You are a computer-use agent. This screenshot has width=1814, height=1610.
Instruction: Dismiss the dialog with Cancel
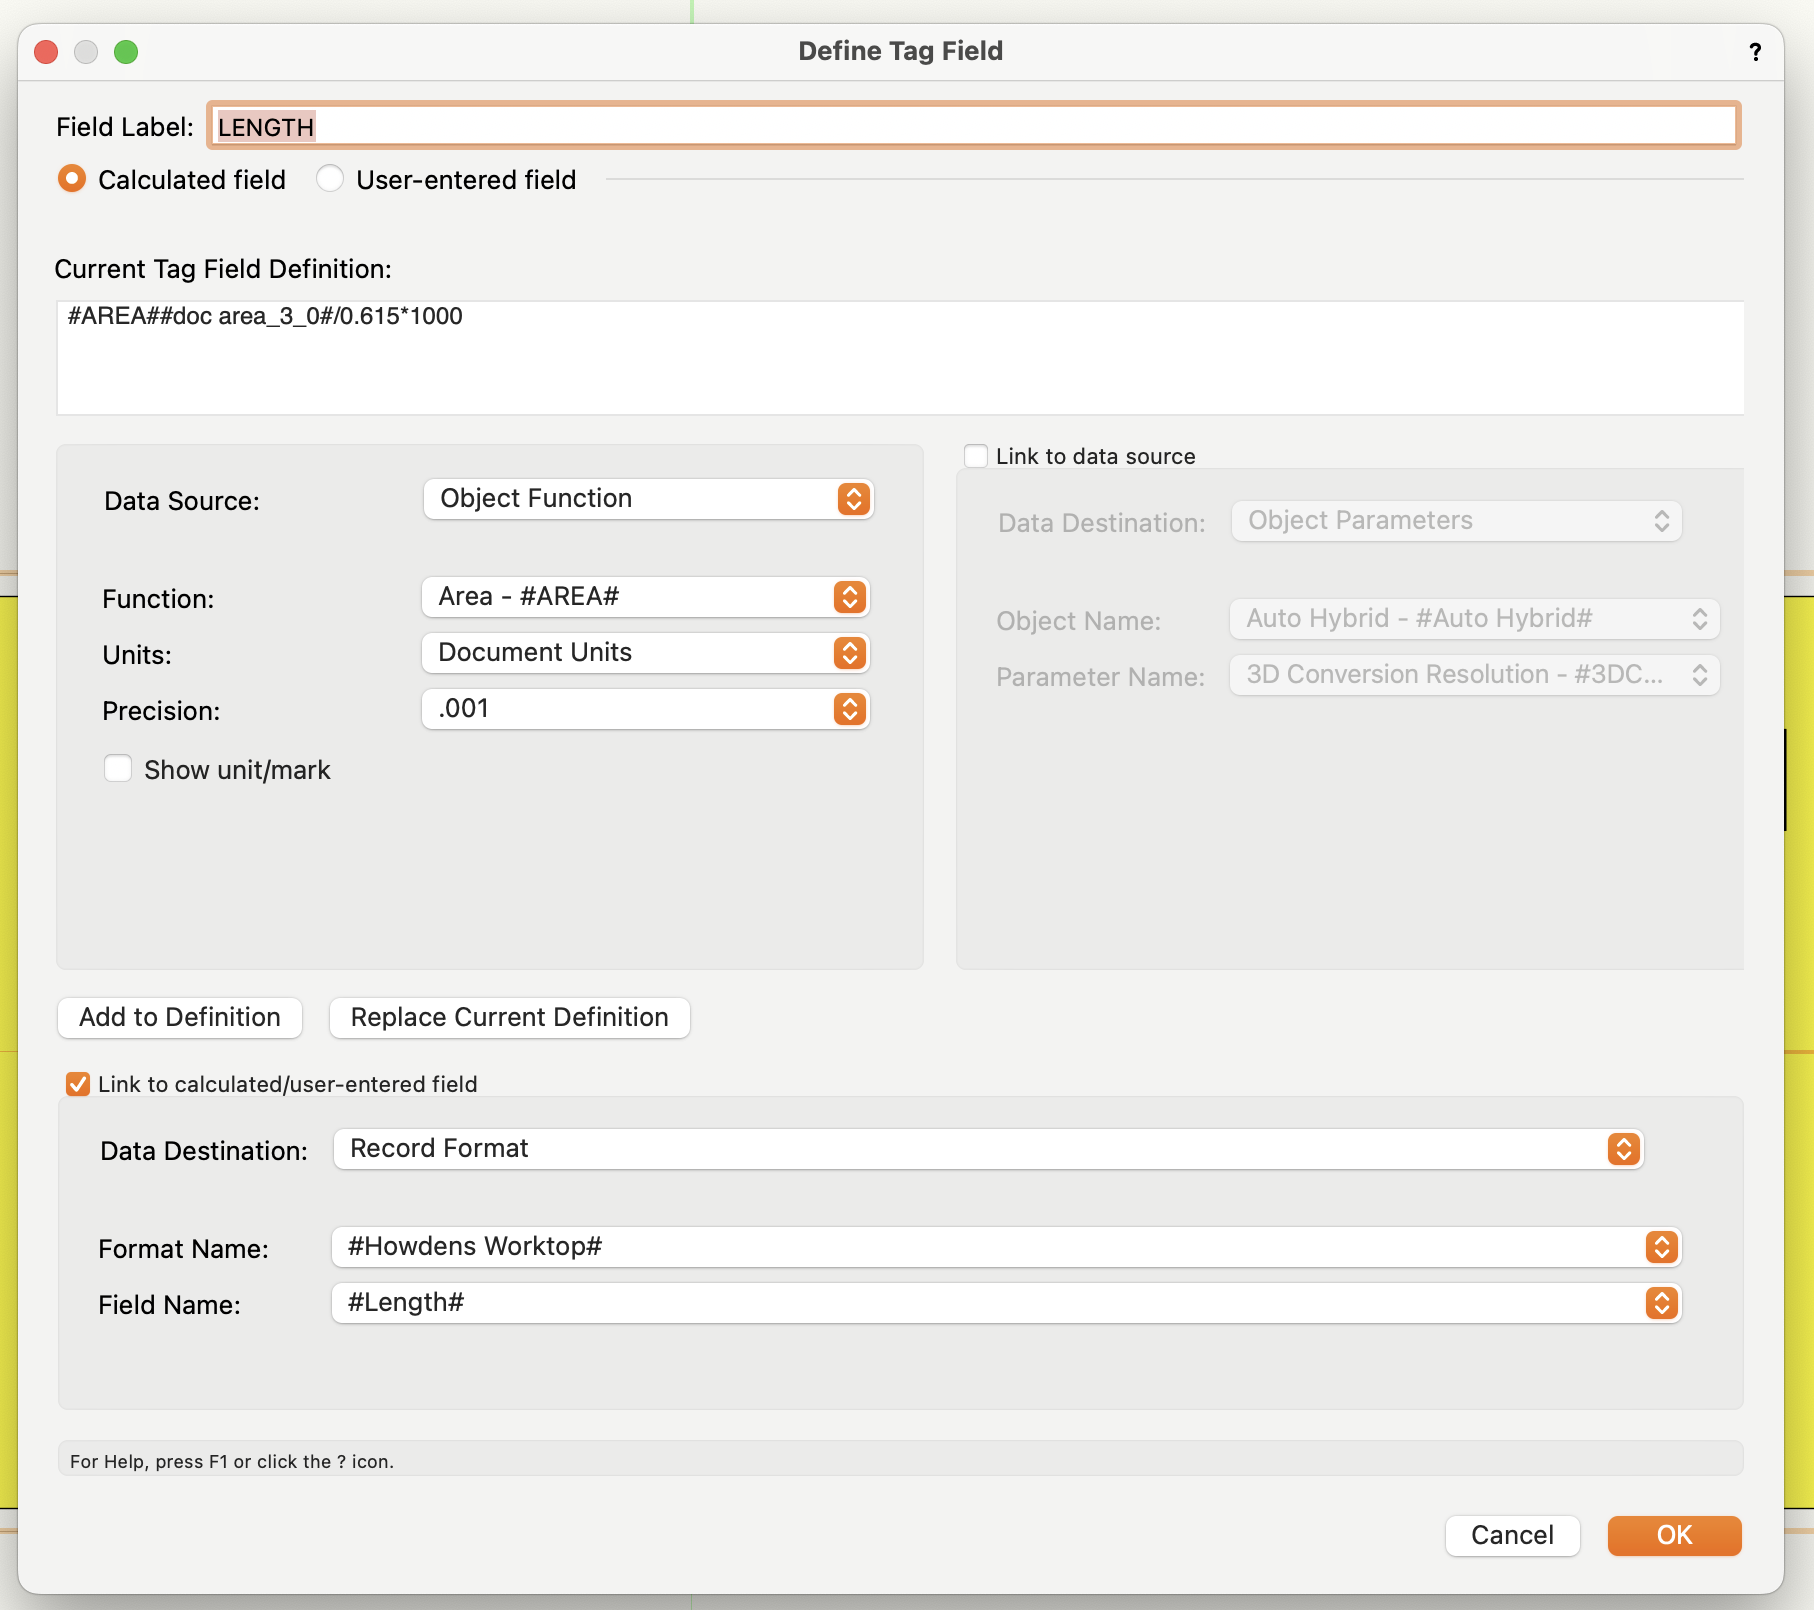click(1512, 1535)
